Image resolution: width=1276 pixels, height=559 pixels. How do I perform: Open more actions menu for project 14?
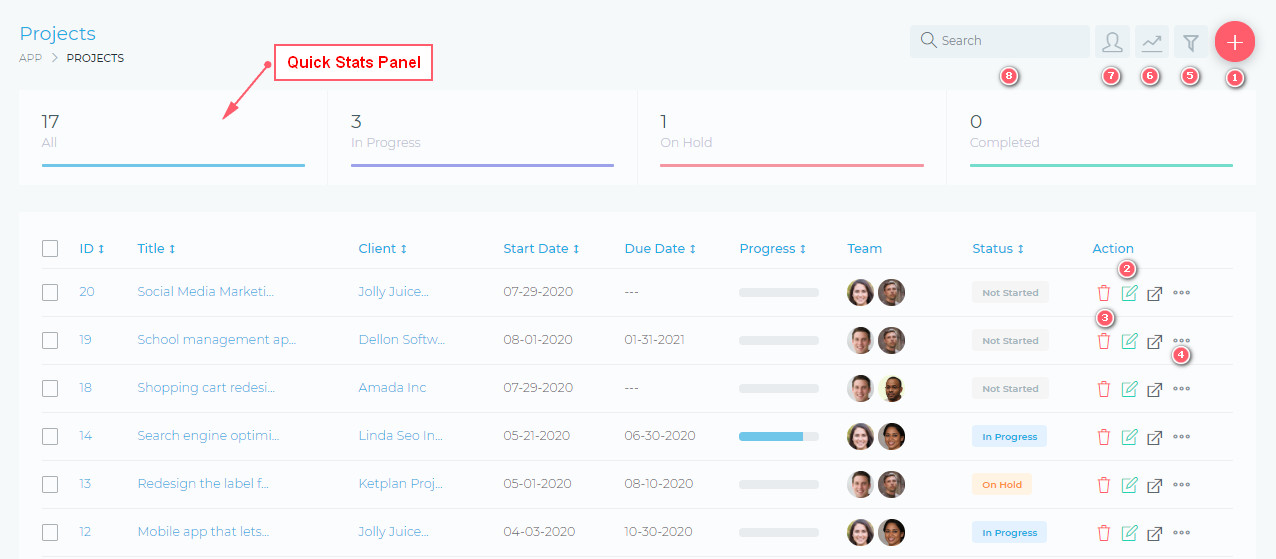point(1182,437)
